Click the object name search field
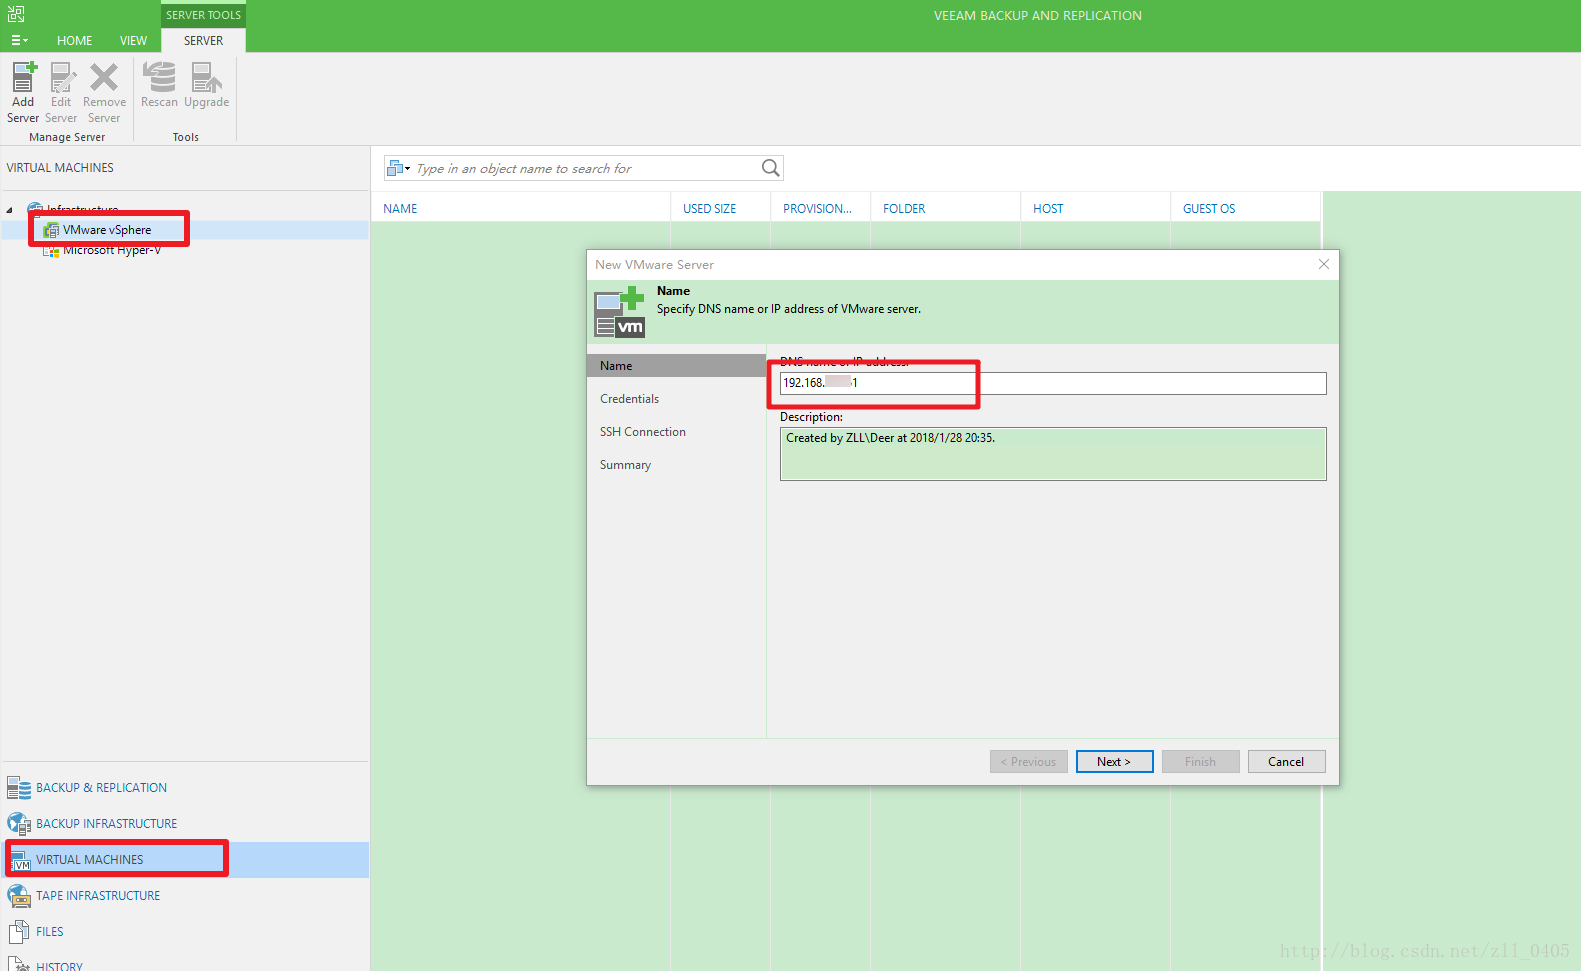Image resolution: width=1581 pixels, height=971 pixels. click(586, 168)
